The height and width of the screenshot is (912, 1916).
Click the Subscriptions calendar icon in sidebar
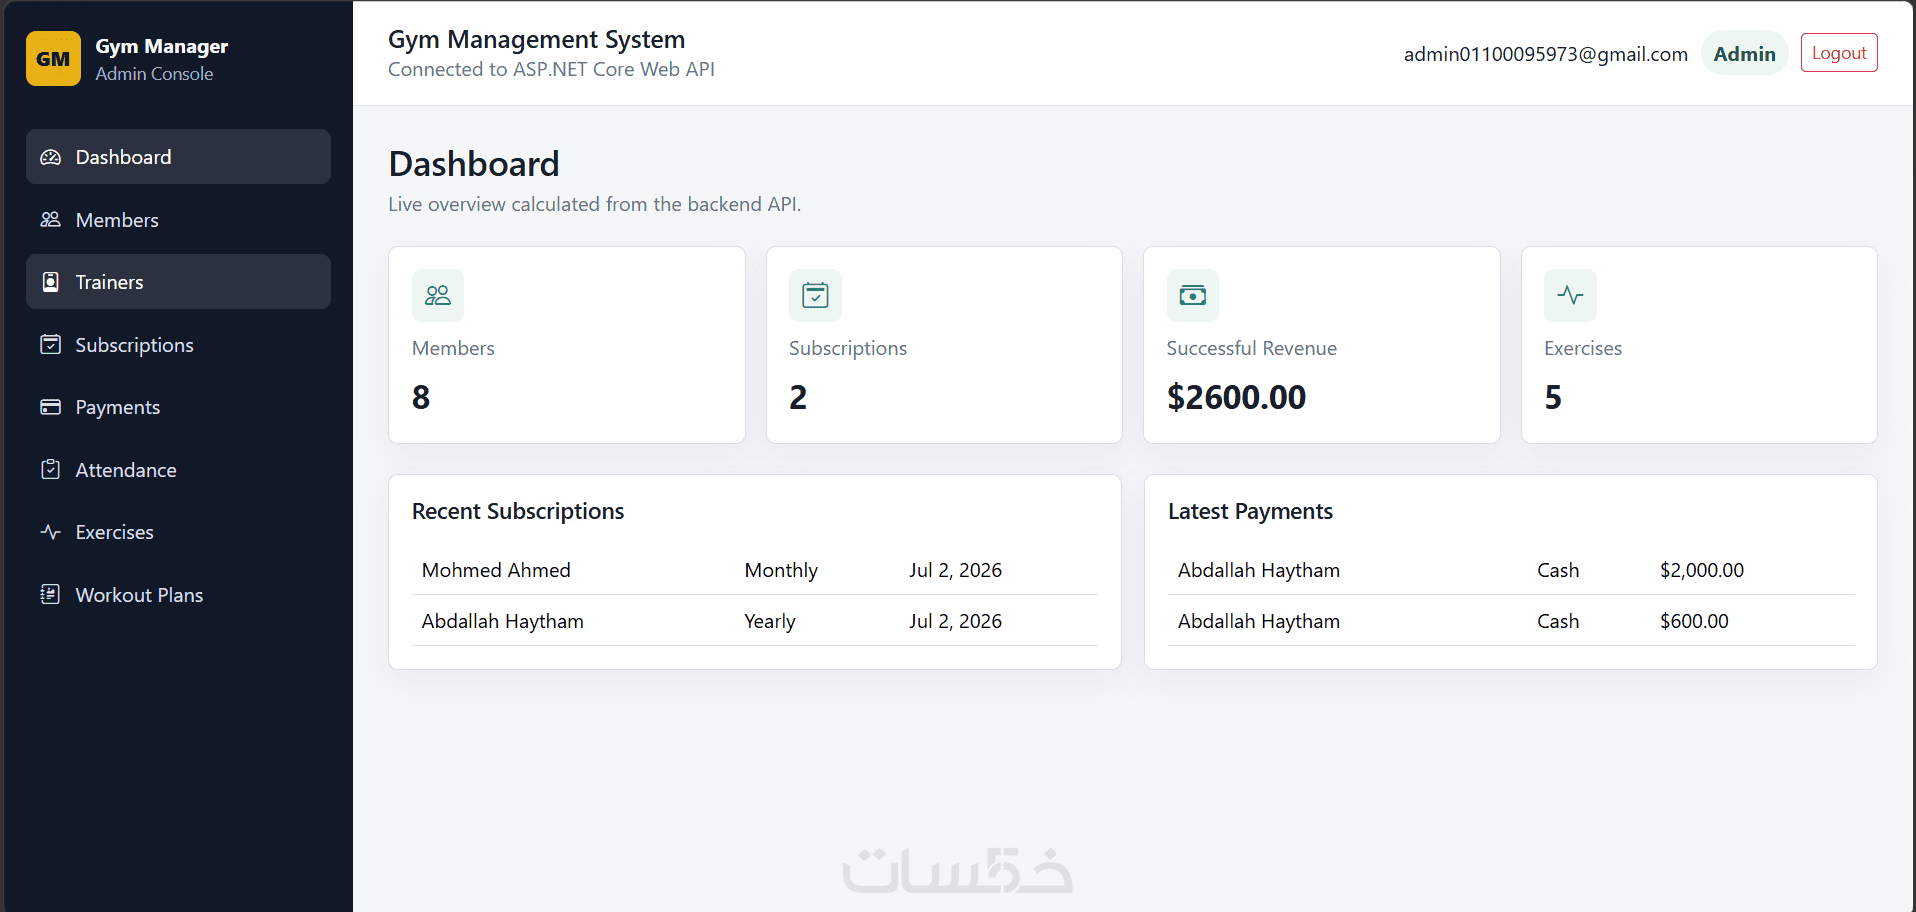pyautogui.click(x=50, y=344)
